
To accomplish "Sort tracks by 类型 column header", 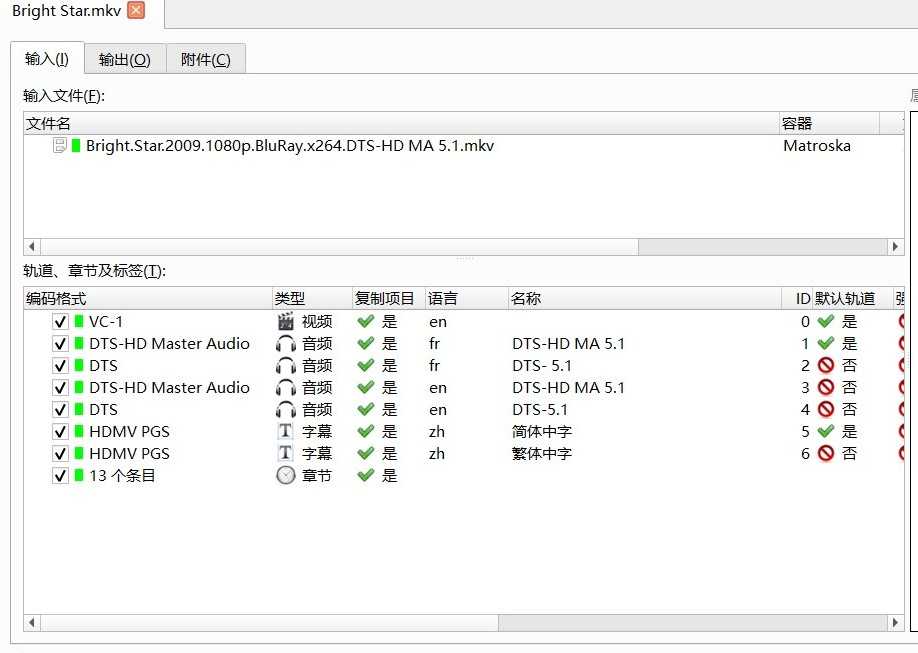I will (x=313, y=299).
